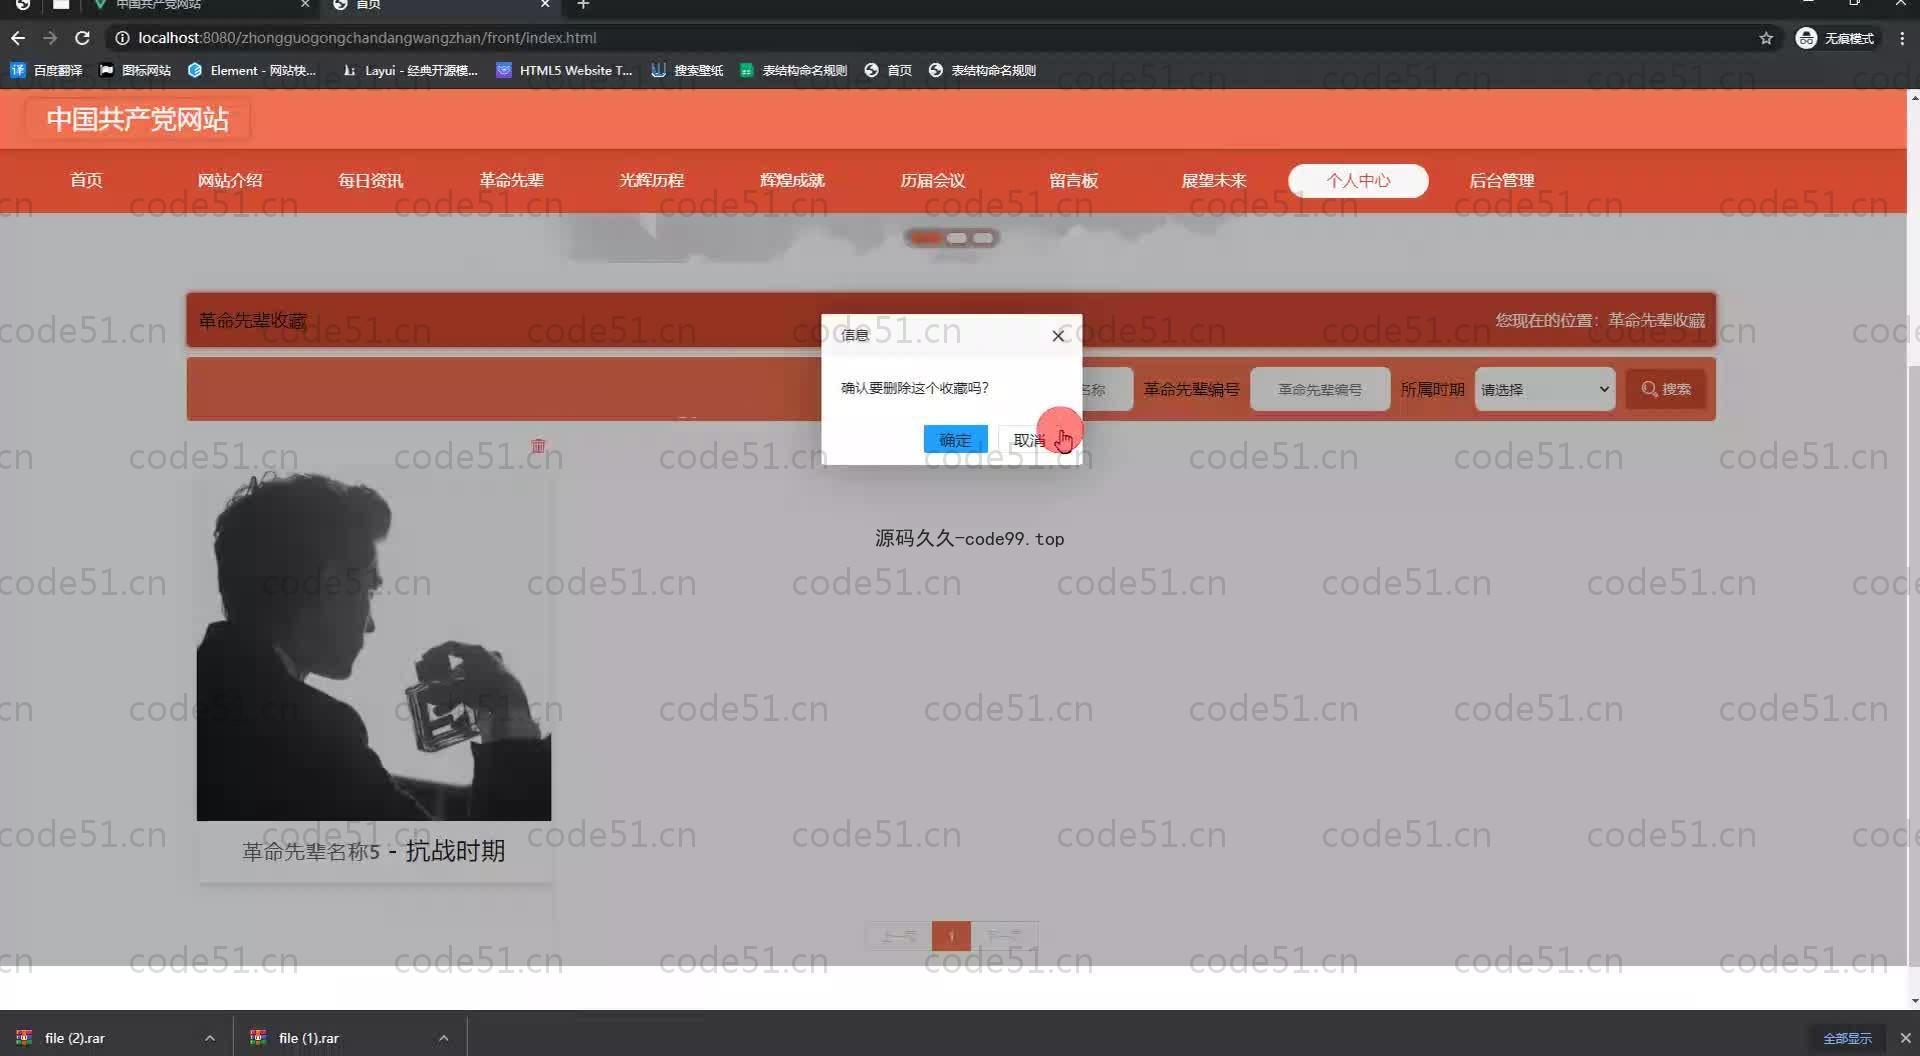This screenshot has width=1920, height=1056.
Task: Open the first 表结构命名规则 bookmark with green icon
Action: 793,70
